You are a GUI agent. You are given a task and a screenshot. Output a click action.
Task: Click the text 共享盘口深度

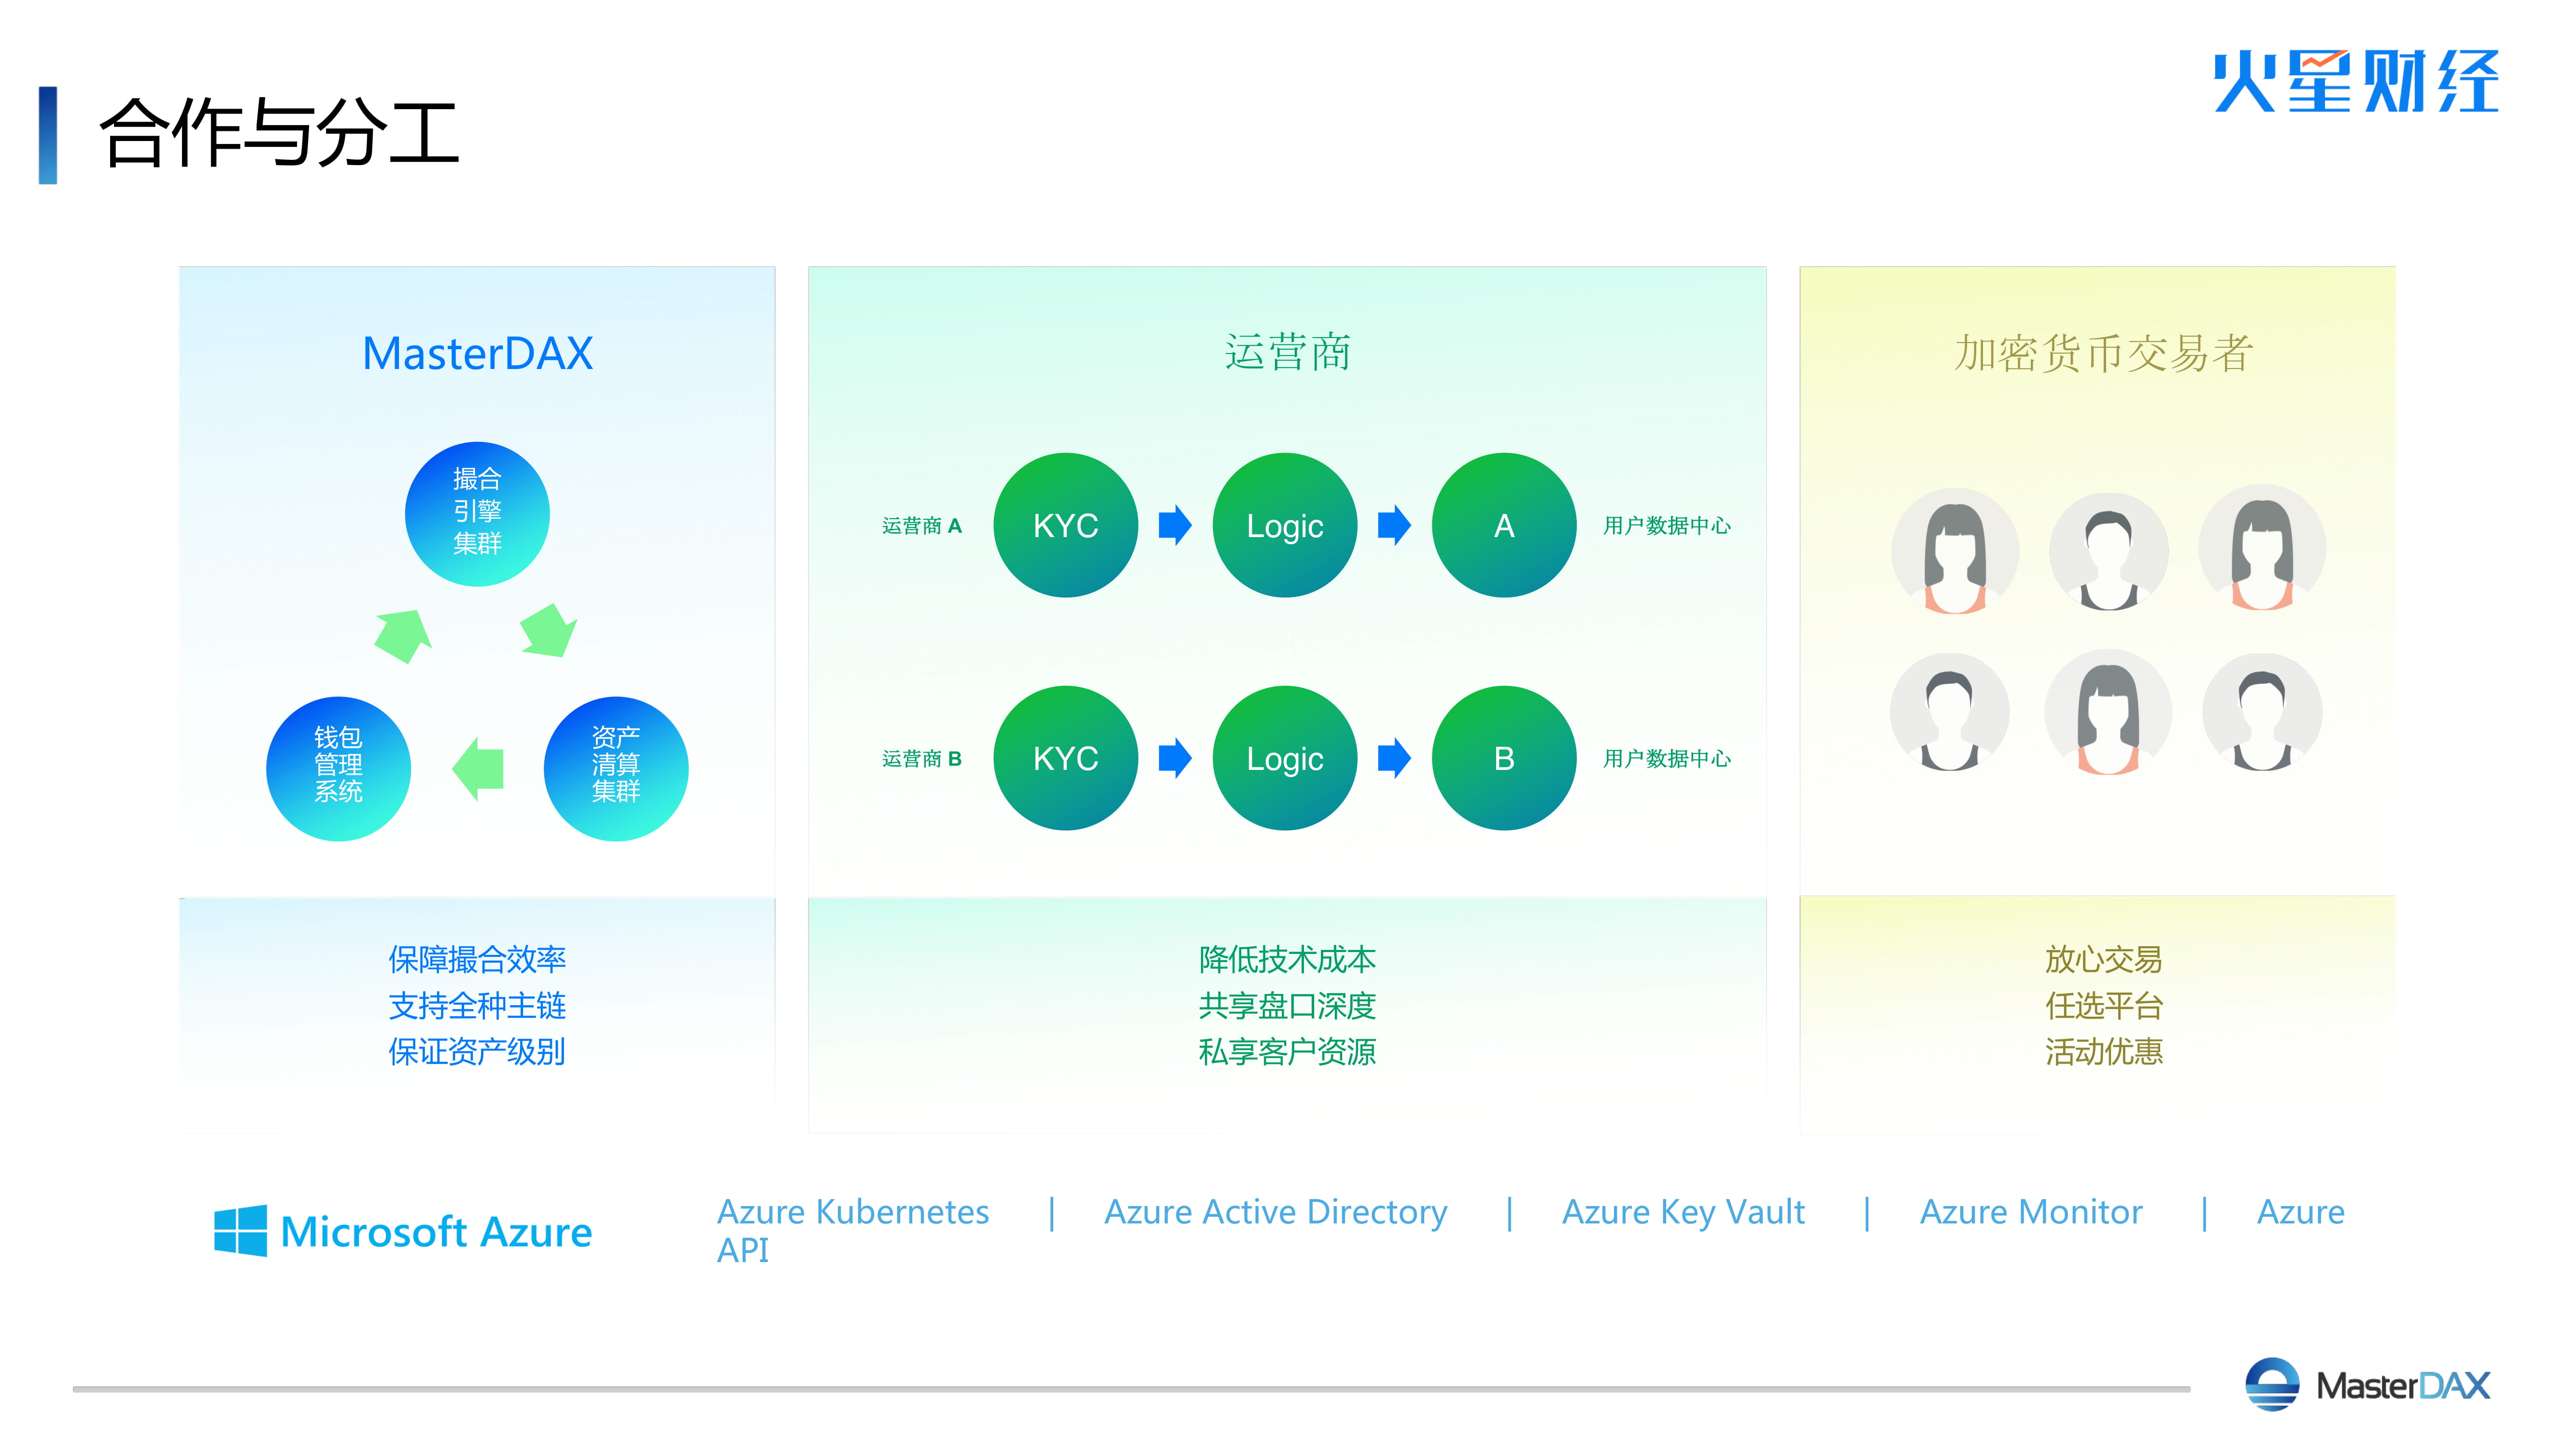tap(1287, 1005)
